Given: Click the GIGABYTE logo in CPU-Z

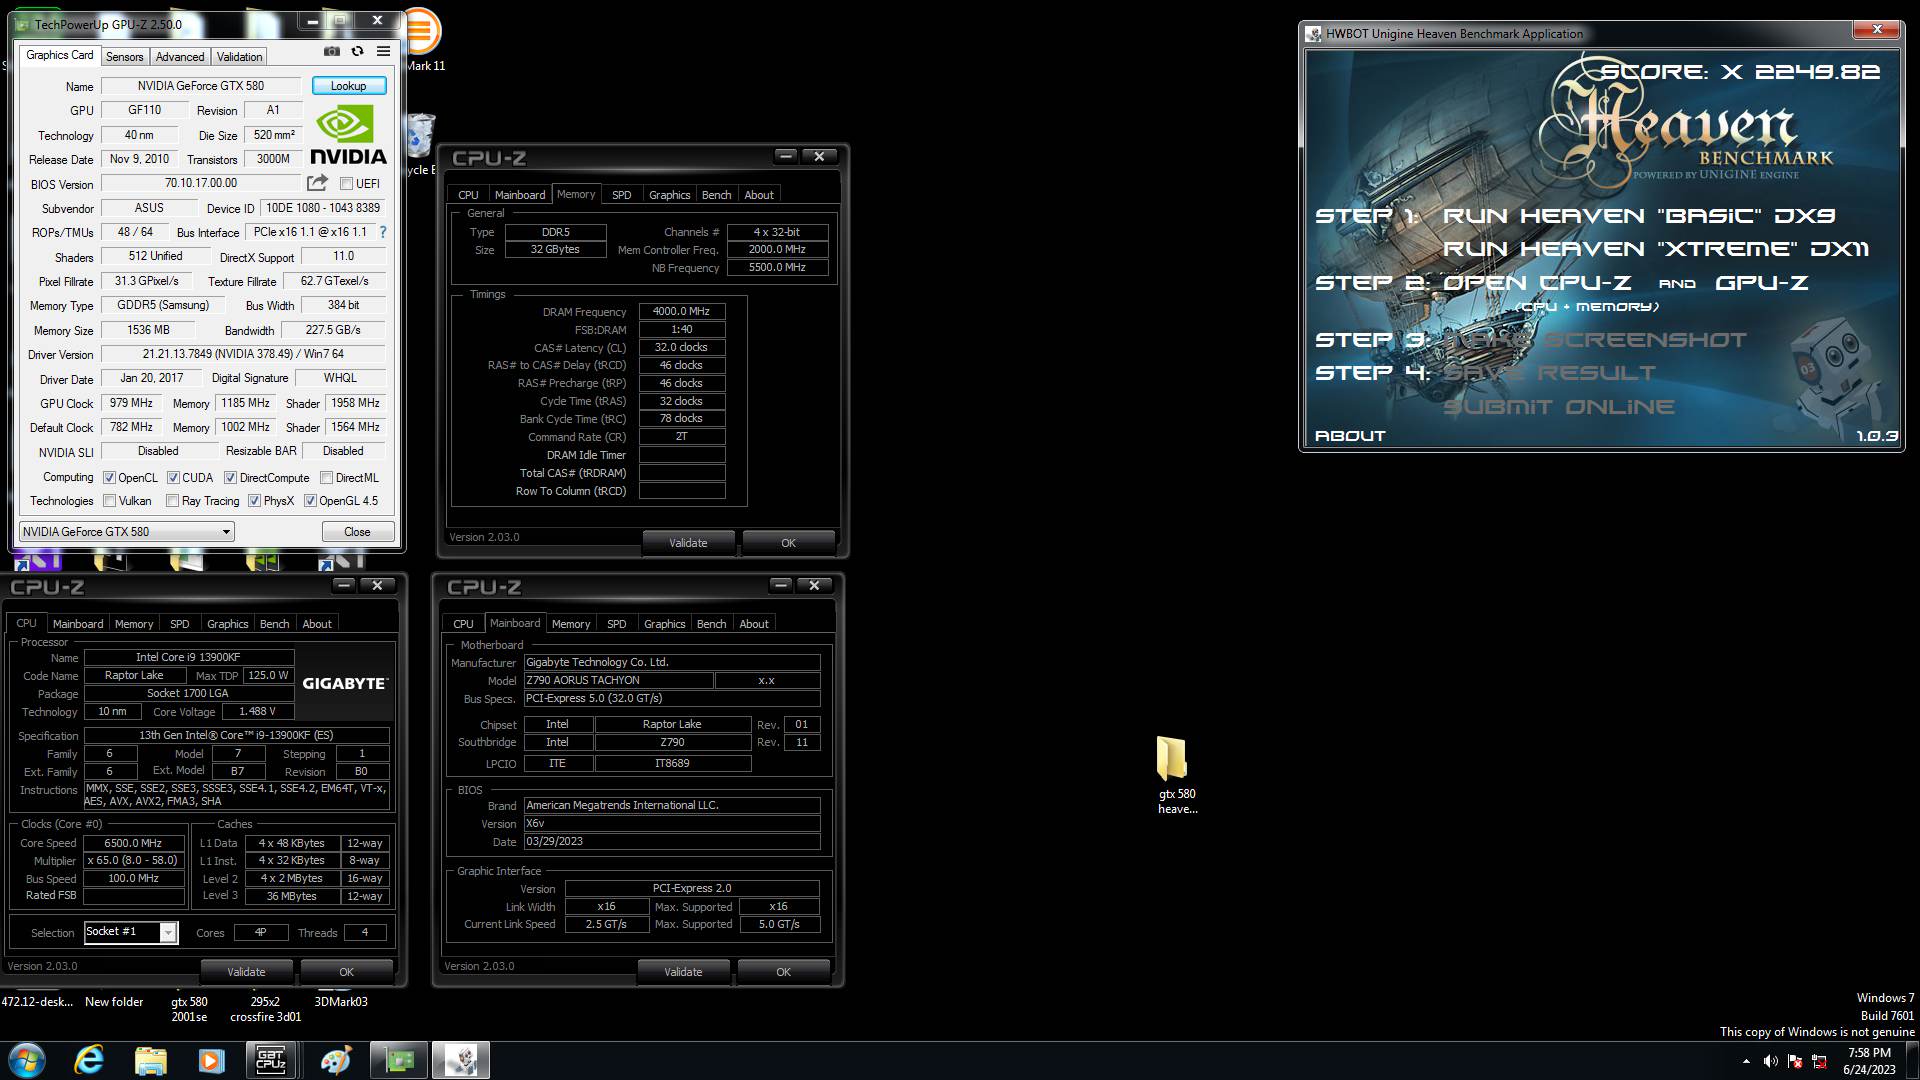Looking at the screenshot, I should (x=345, y=683).
